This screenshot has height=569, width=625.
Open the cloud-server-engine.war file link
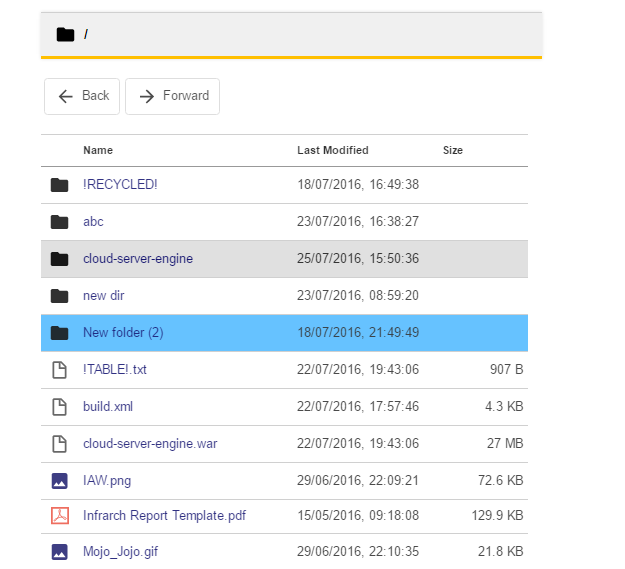[150, 443]
